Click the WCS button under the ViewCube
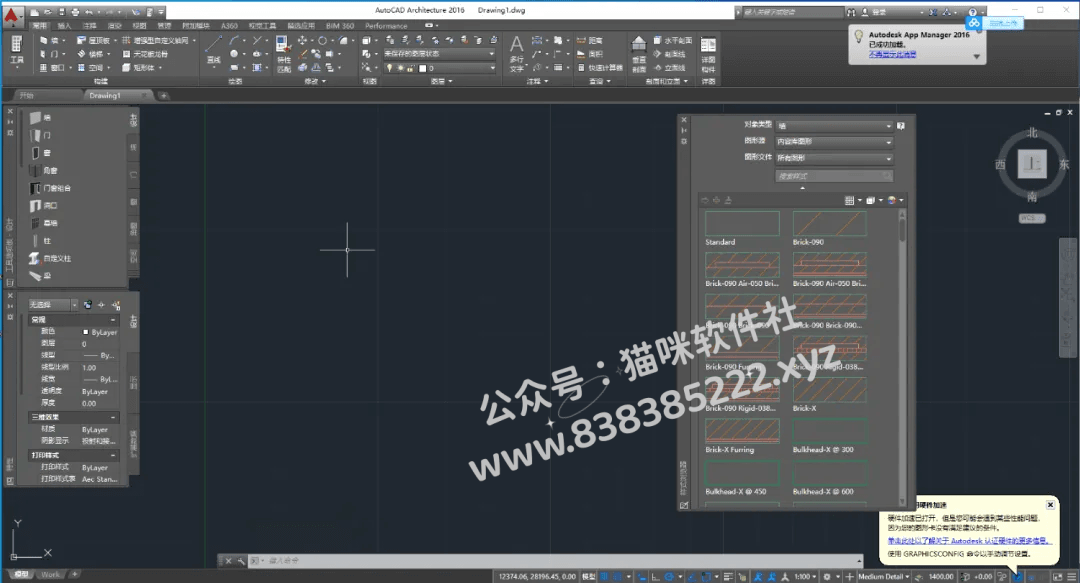The image size is (1080, 583). [x=1031, y=218]
